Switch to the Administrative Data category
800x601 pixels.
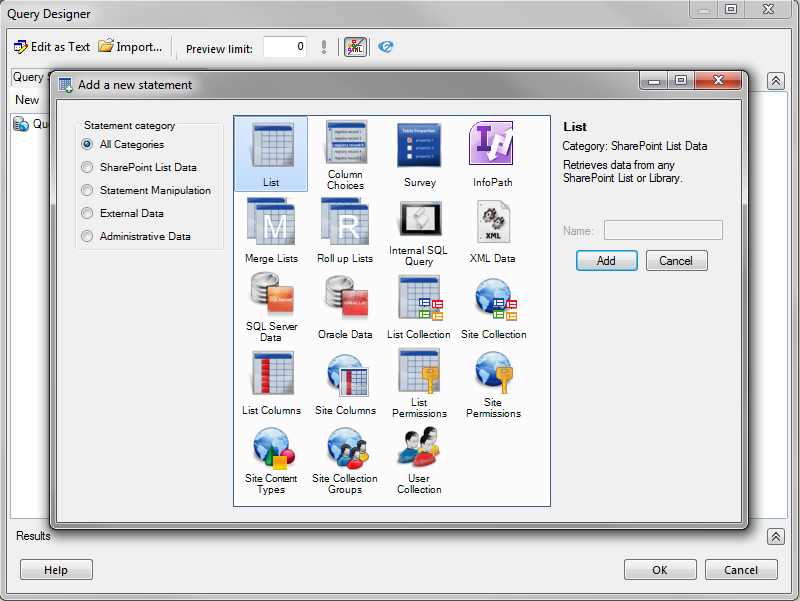pyautogui.click(x=88, y=237)
